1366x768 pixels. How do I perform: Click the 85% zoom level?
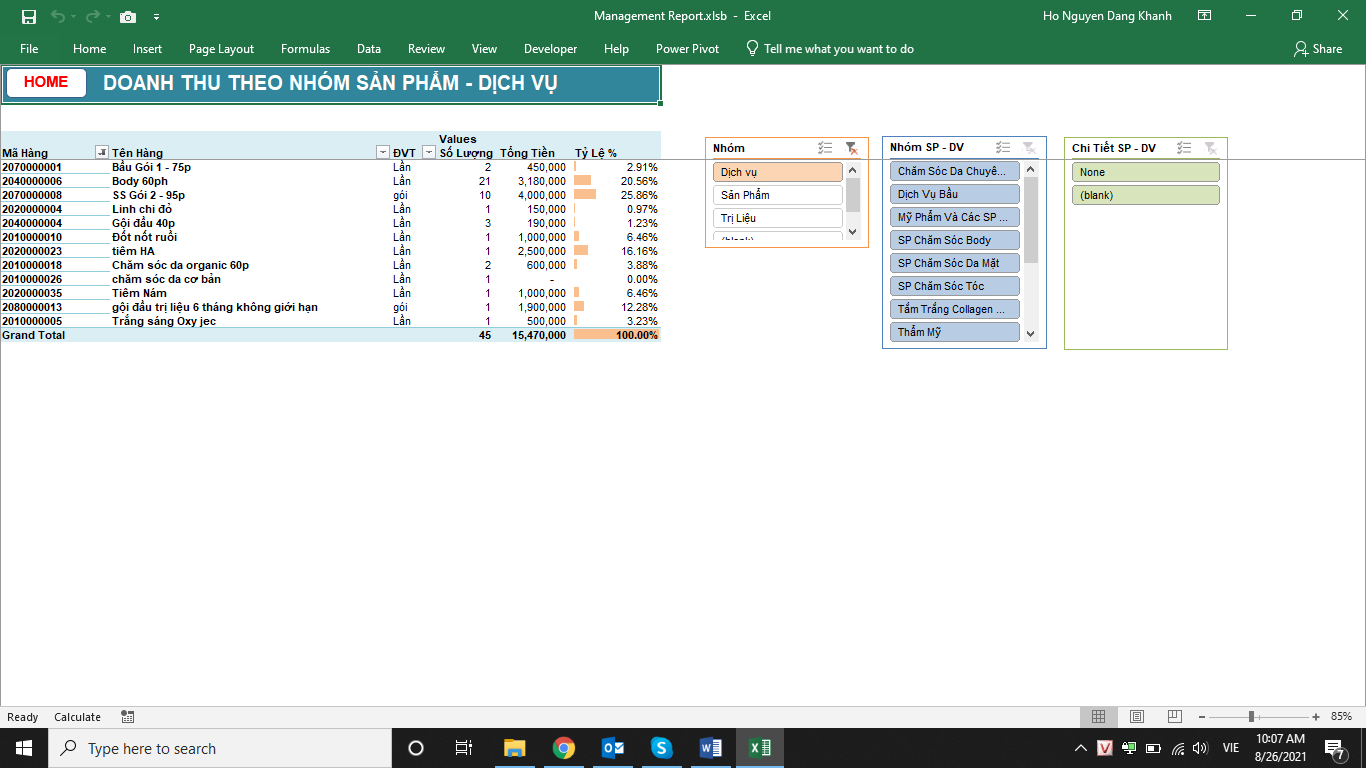pos(1341,717)
